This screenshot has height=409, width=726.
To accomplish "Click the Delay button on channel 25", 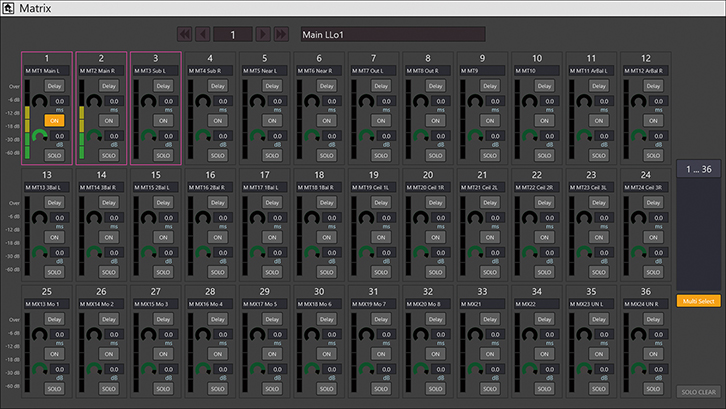I will pos(56,318).
